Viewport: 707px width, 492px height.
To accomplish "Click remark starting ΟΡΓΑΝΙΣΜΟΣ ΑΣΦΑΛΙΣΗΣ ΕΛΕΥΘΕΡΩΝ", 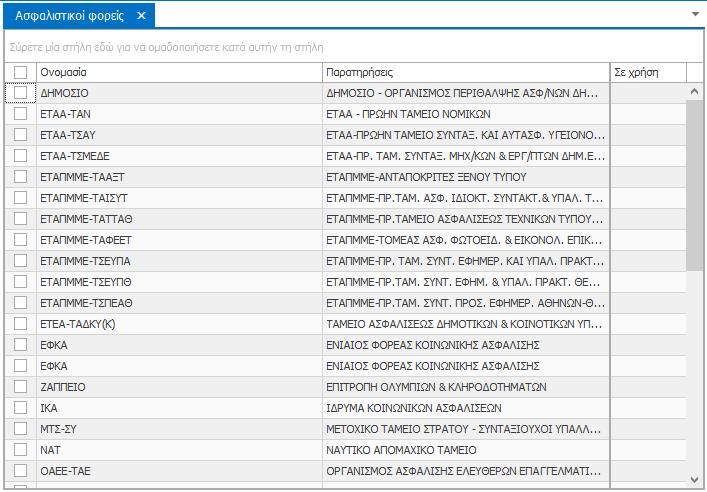I will tap(464, 471).
